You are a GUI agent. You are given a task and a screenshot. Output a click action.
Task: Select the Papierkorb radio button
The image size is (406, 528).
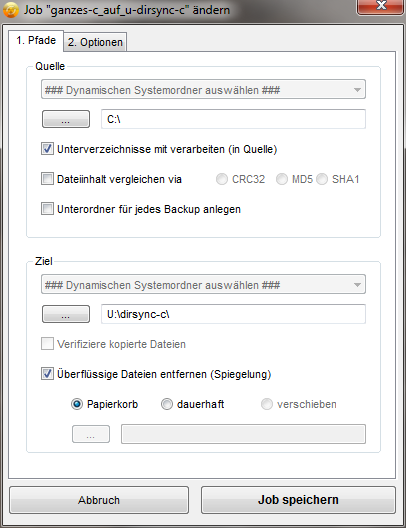(77, 404)
